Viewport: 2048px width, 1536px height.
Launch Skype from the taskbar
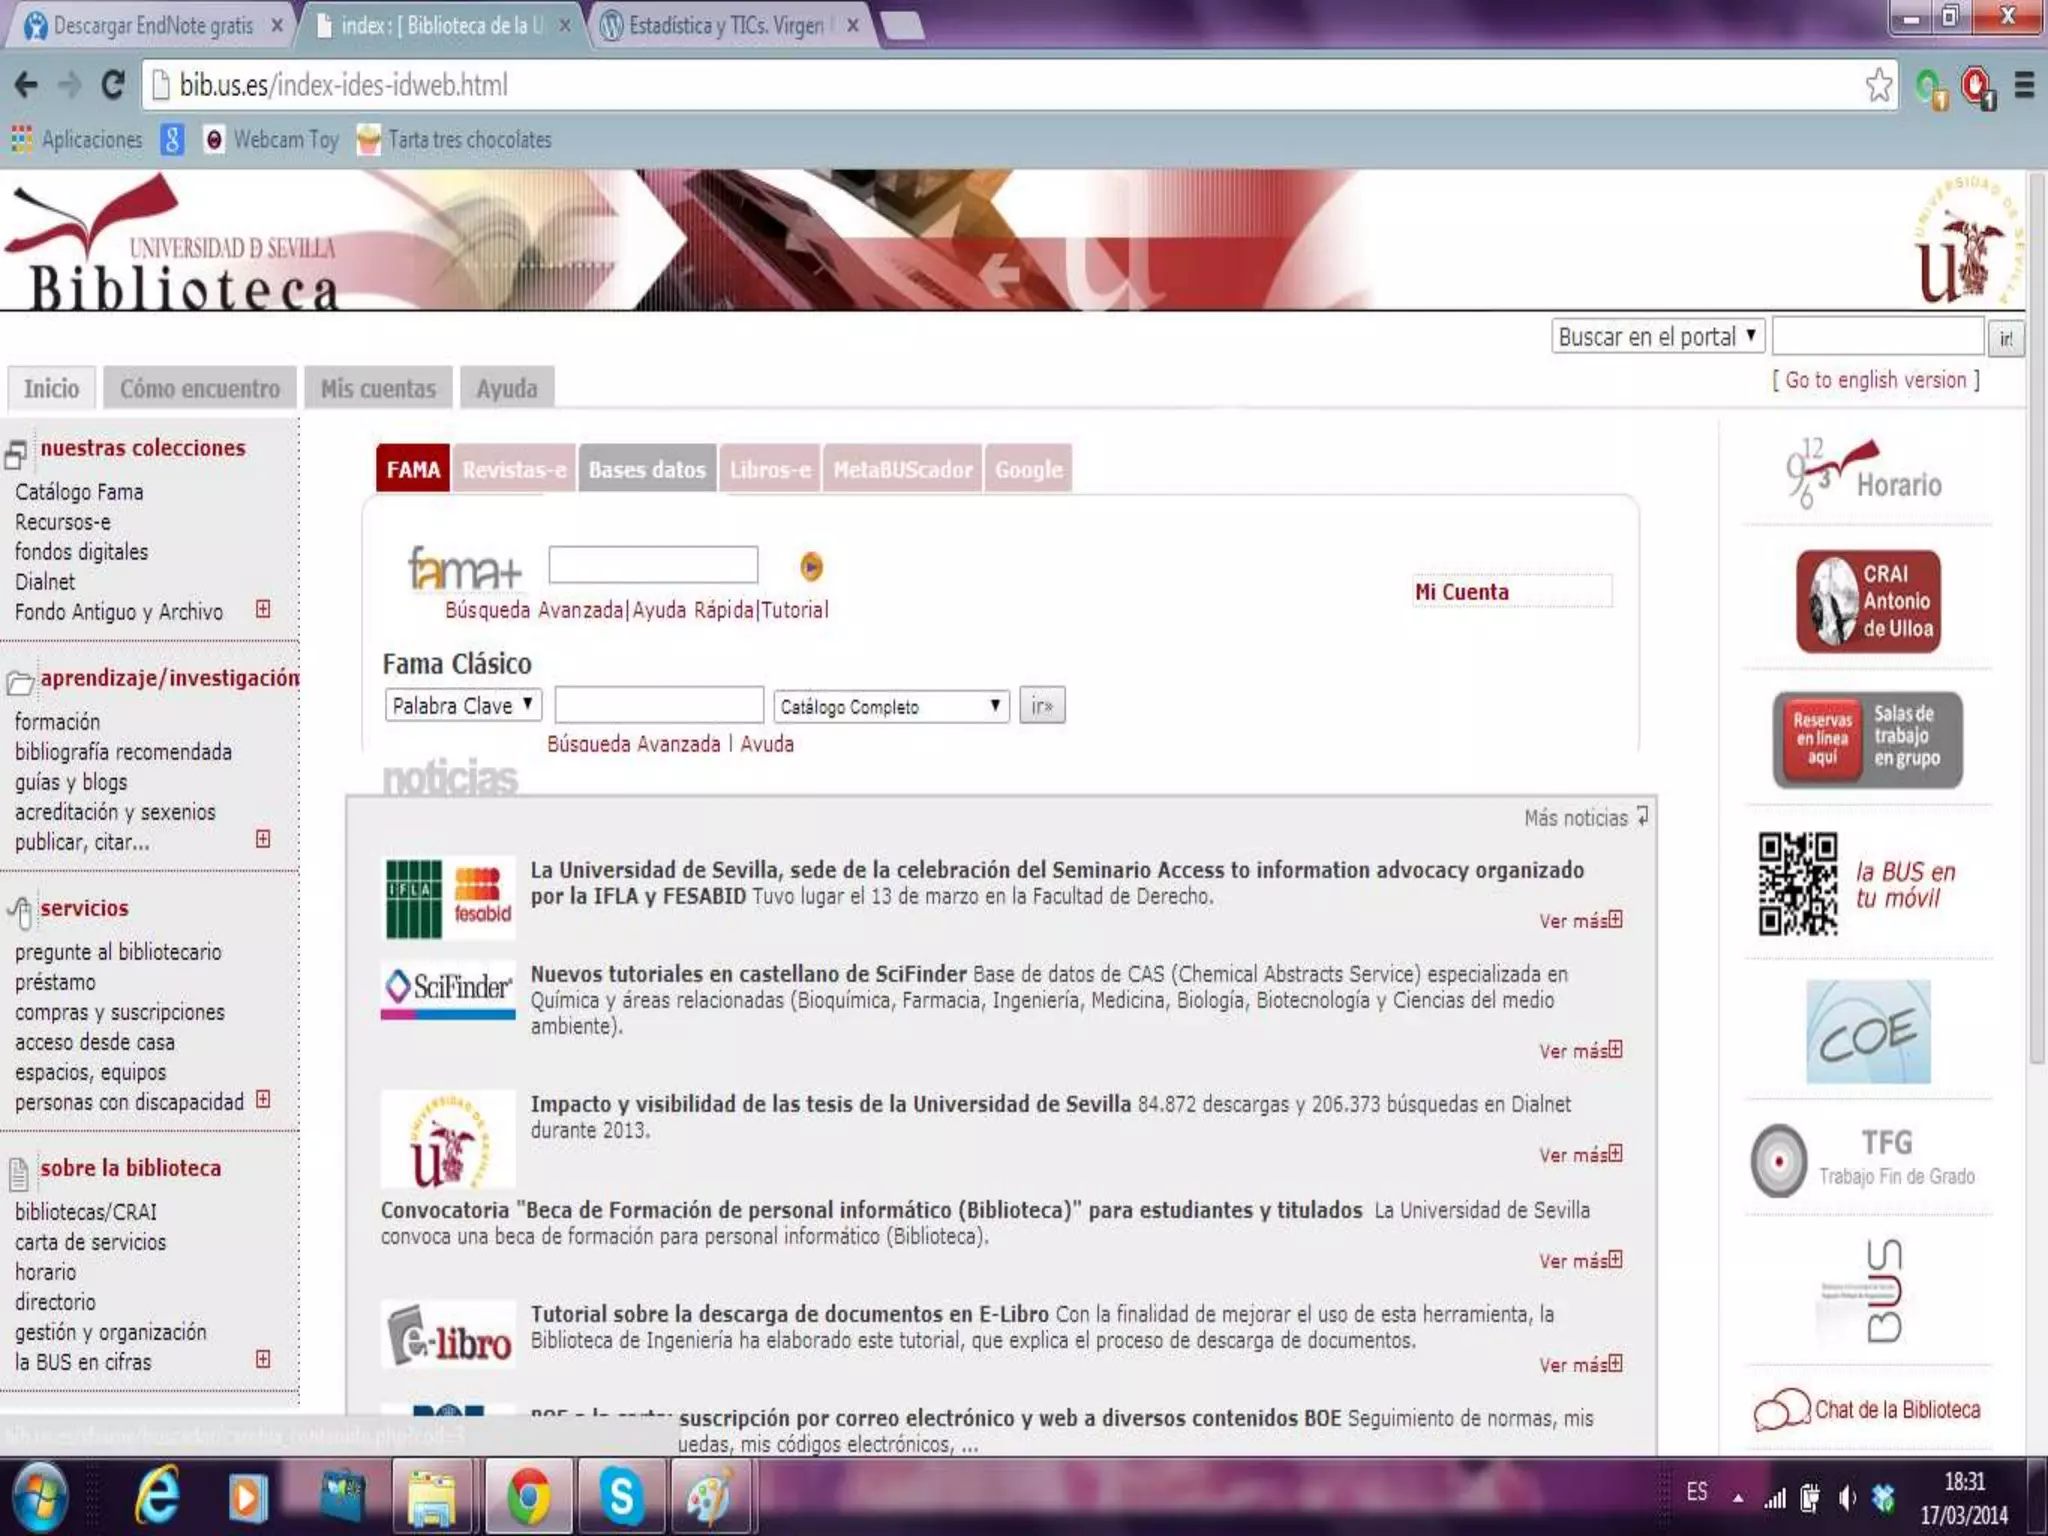point(620,1497)
